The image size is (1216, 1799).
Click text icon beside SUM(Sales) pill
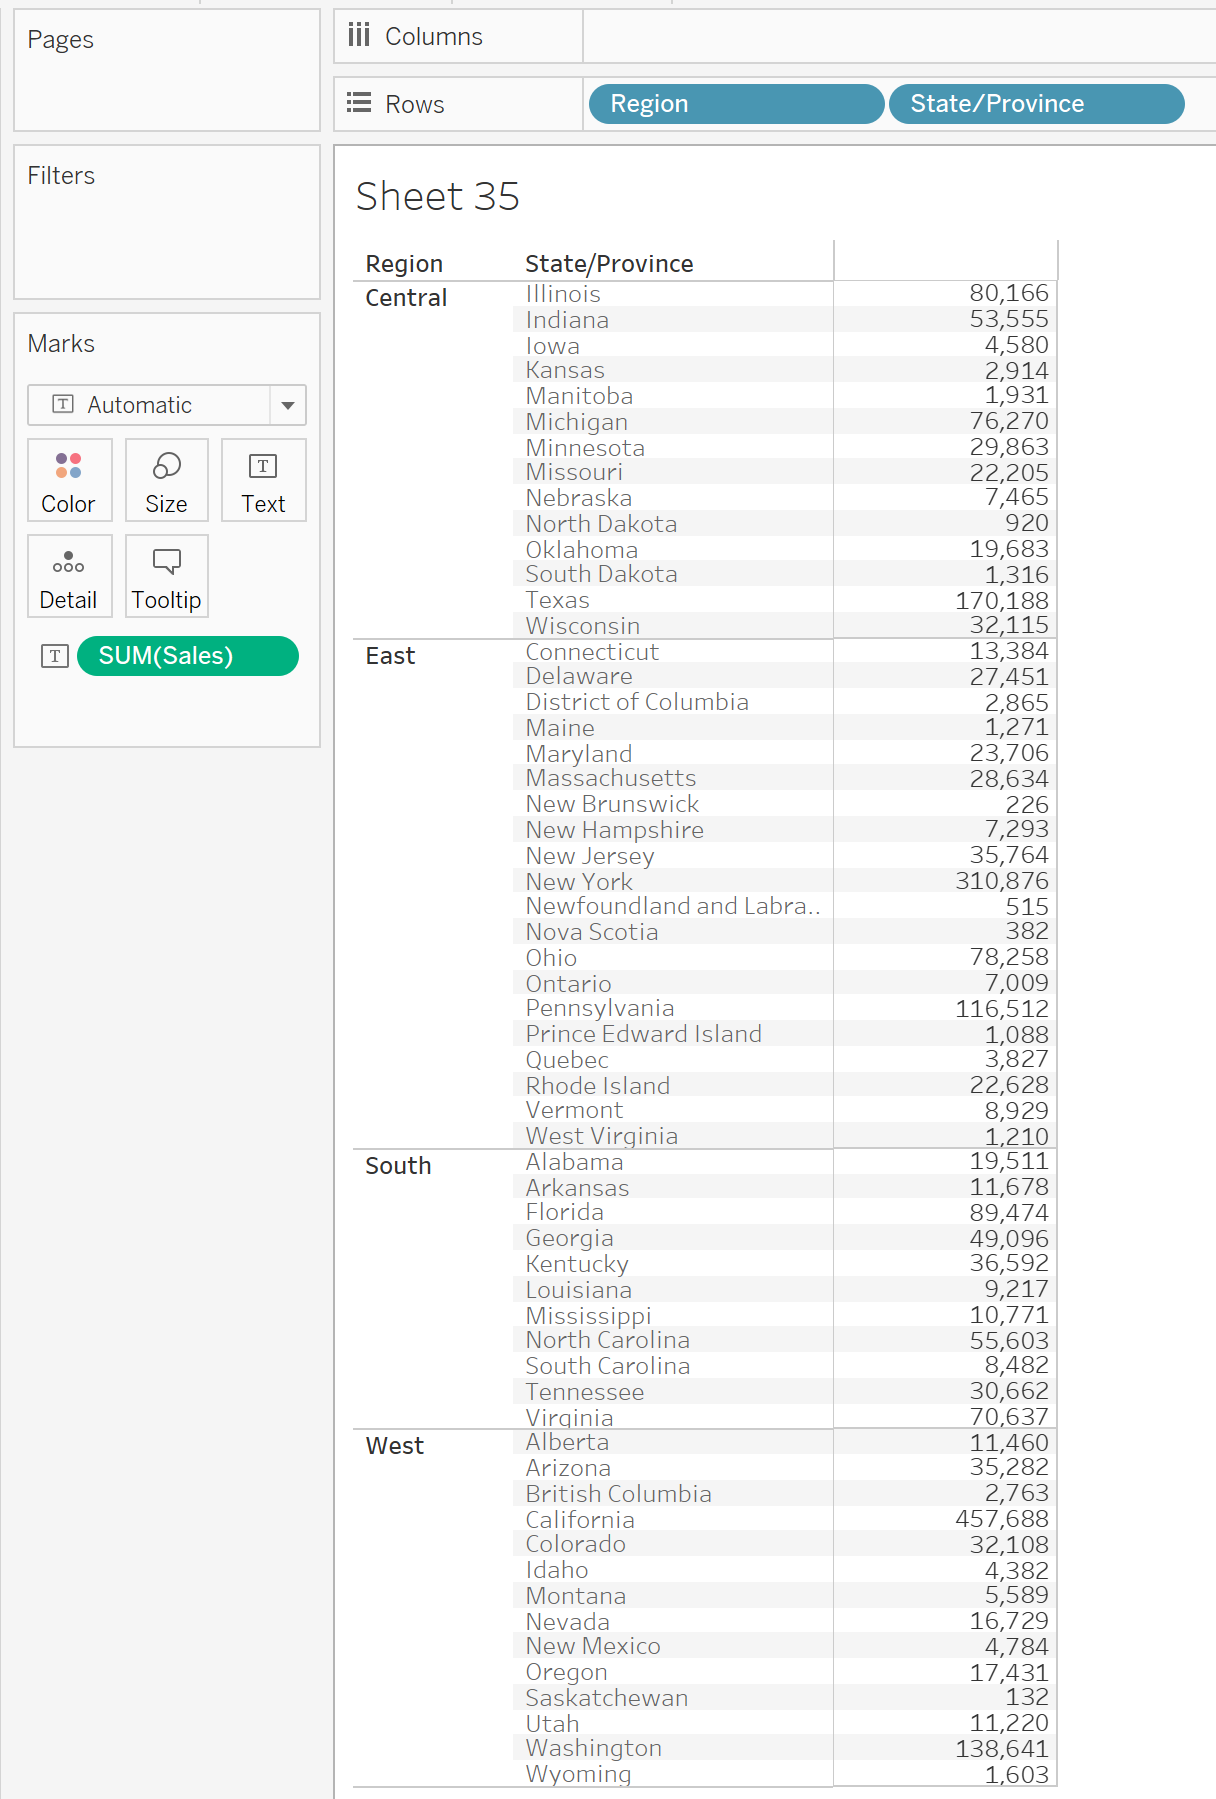pos(55,656)
